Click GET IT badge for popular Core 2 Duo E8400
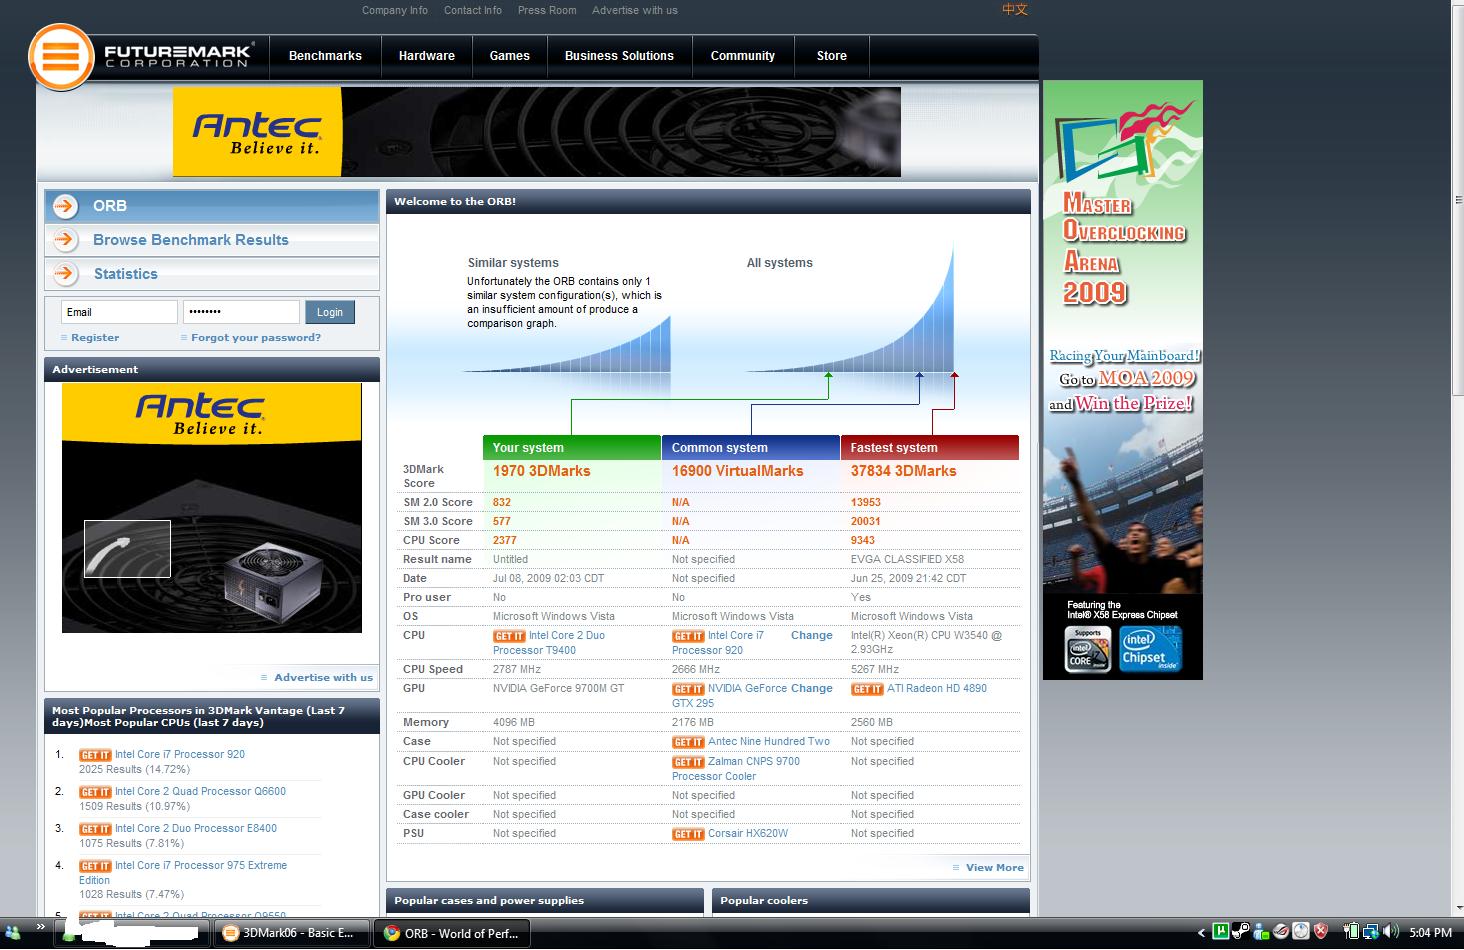Screen dimensions: 1464x950 [95, 829]
